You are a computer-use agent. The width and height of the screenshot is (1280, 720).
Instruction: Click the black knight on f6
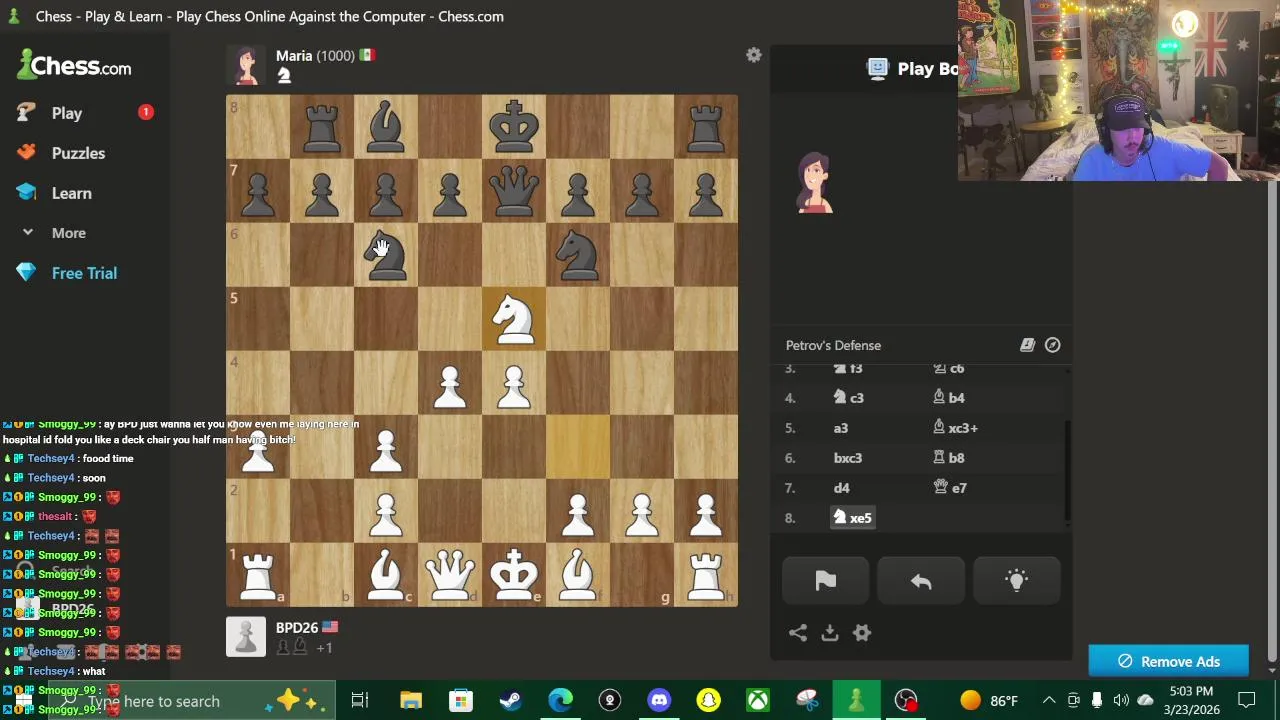pos(578,255)
